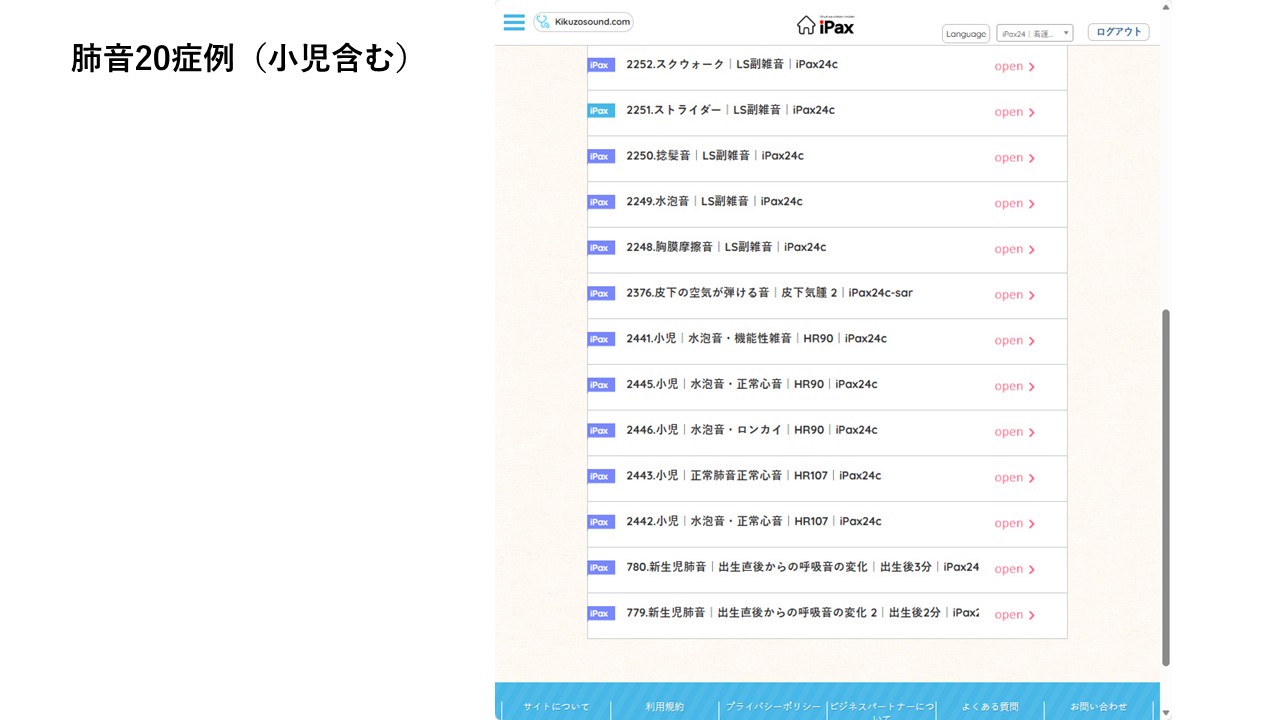This screenshot has height=720, width=1280.
Task: Click the iPax home logo
Action: 826,25
